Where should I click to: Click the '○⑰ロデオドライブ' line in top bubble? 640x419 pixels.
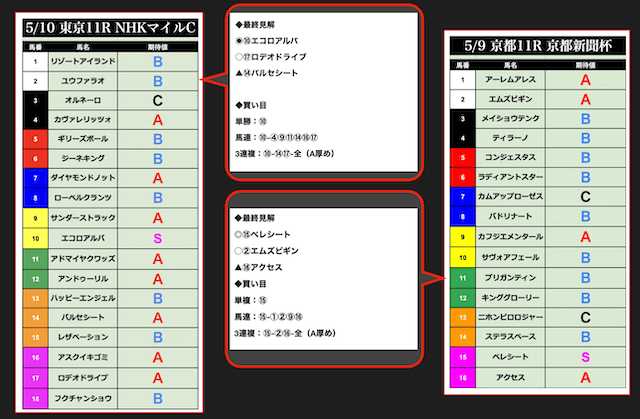tap(271, 57)
